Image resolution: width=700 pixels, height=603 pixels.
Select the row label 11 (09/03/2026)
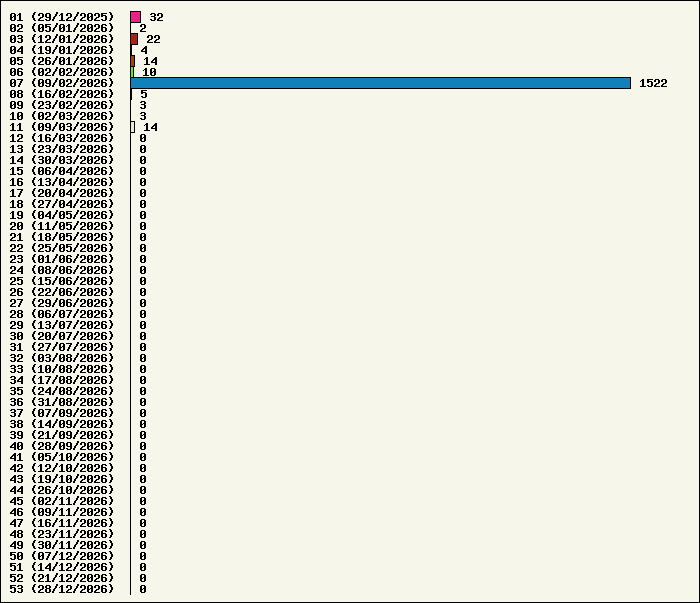[62, 127]
